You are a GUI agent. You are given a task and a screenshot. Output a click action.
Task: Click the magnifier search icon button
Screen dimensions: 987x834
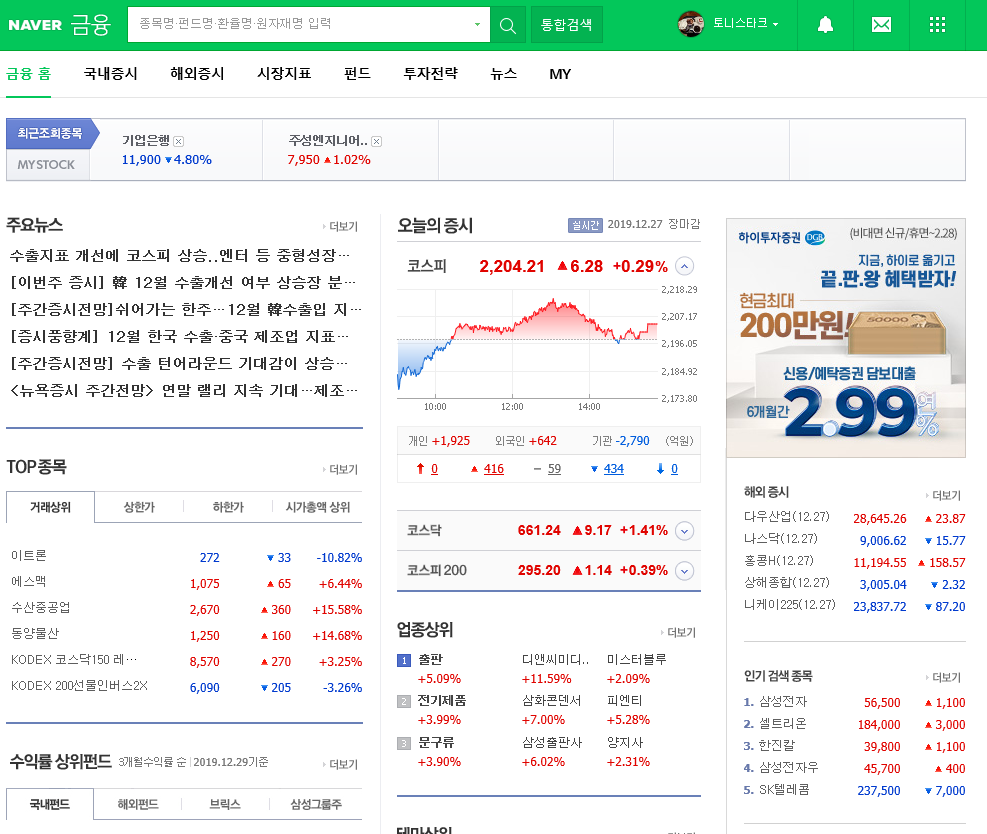[507, 25]
